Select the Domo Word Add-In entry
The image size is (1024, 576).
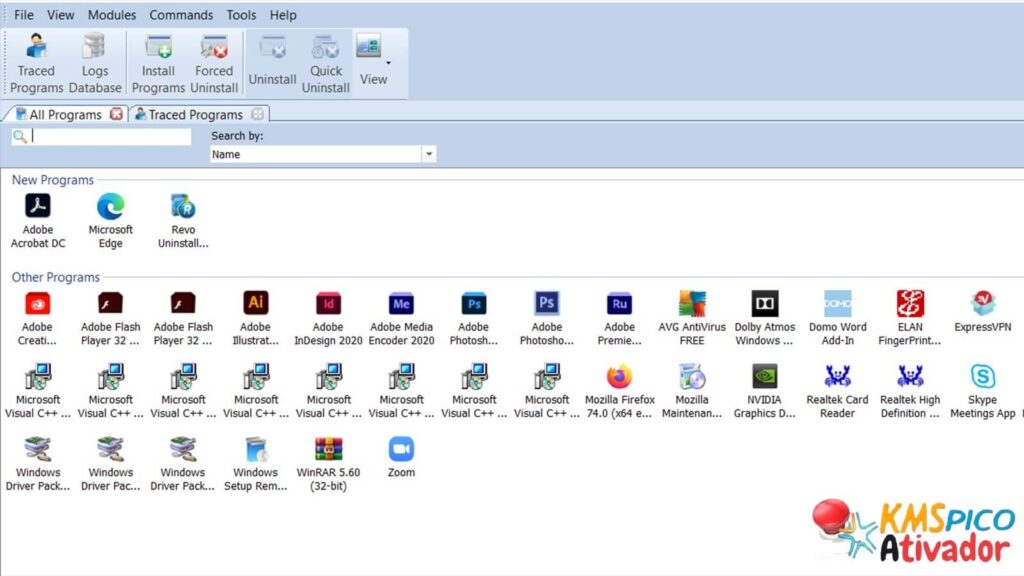tap(837, 318)
